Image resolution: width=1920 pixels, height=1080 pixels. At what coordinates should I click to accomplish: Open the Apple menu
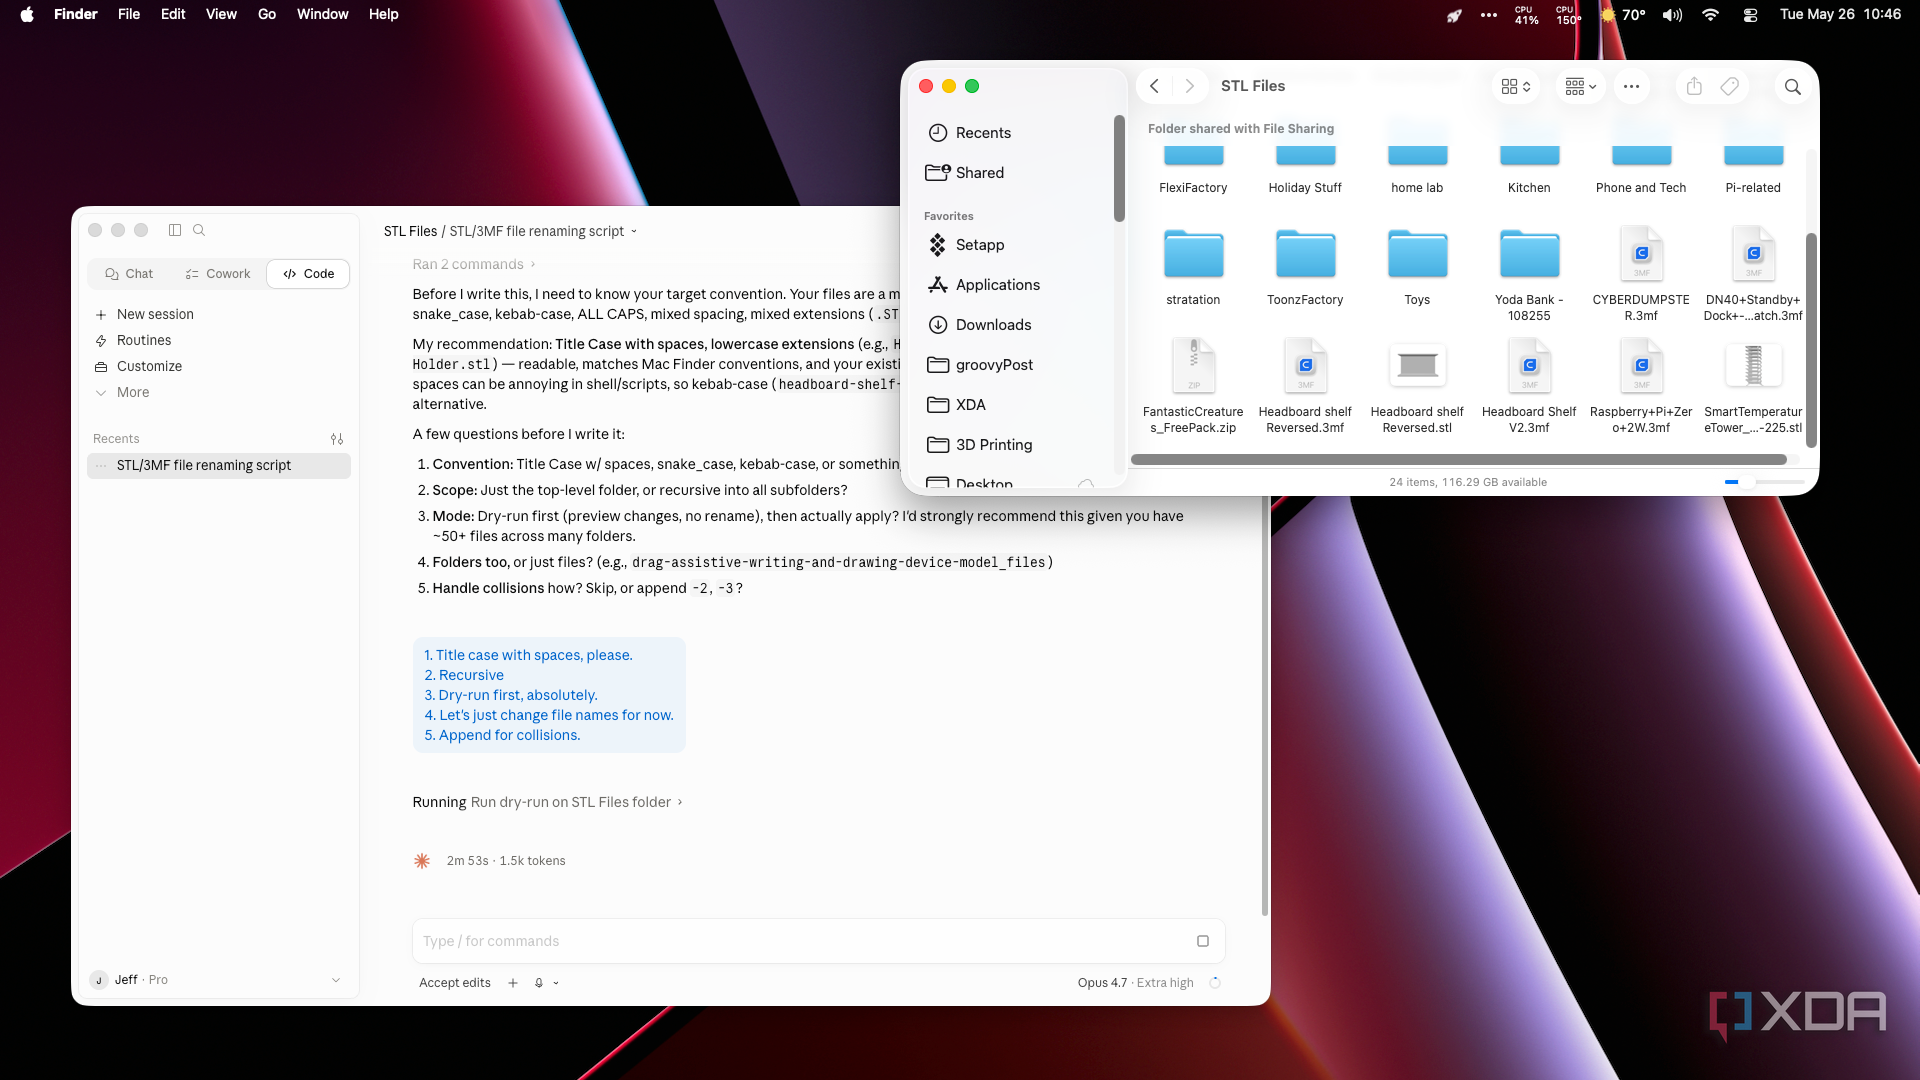click(27, 14)
